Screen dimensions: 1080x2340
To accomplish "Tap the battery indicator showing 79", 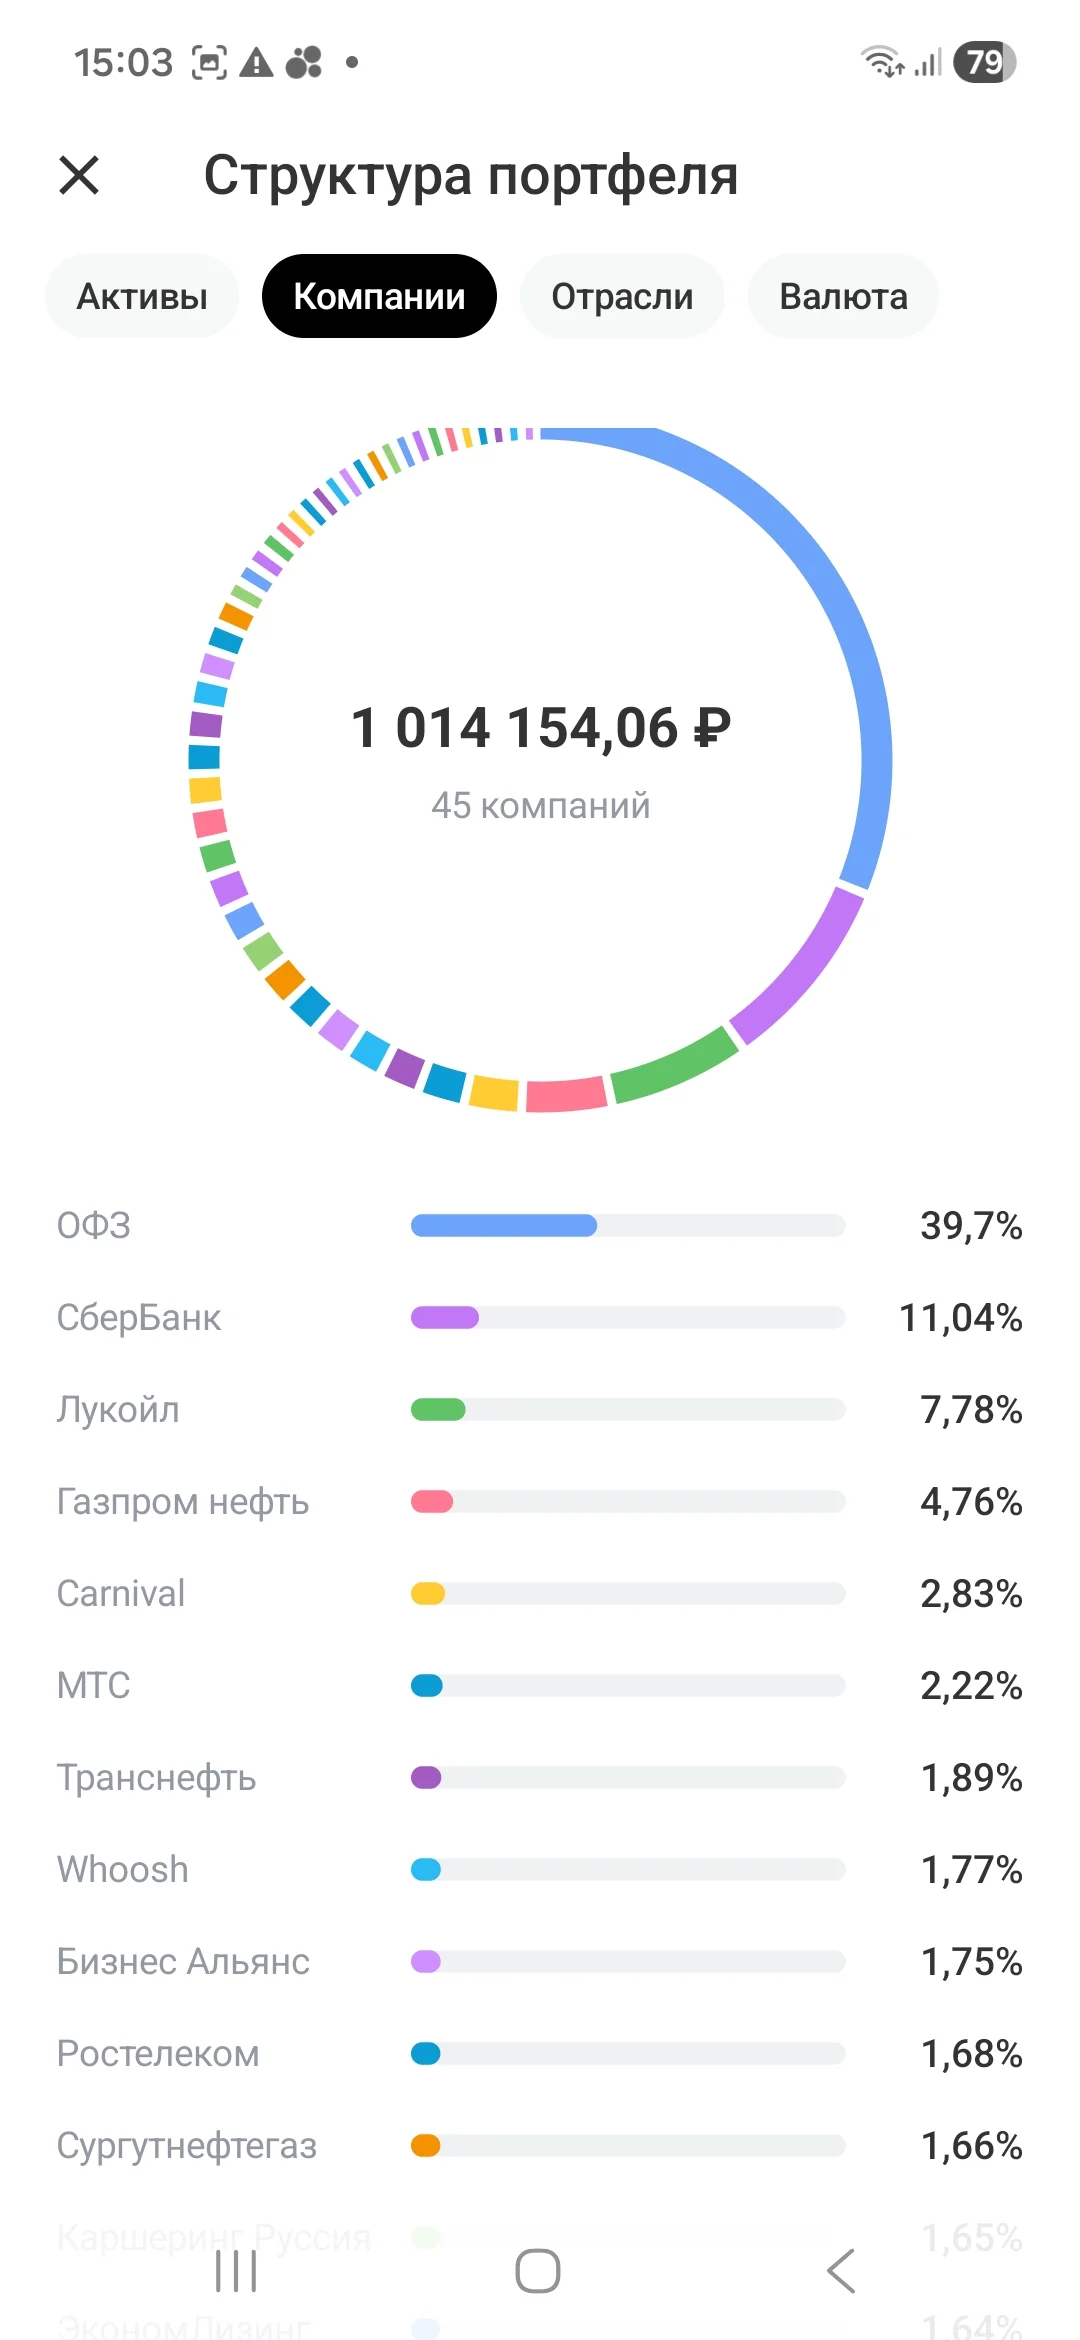I will [x=985, y=62].
